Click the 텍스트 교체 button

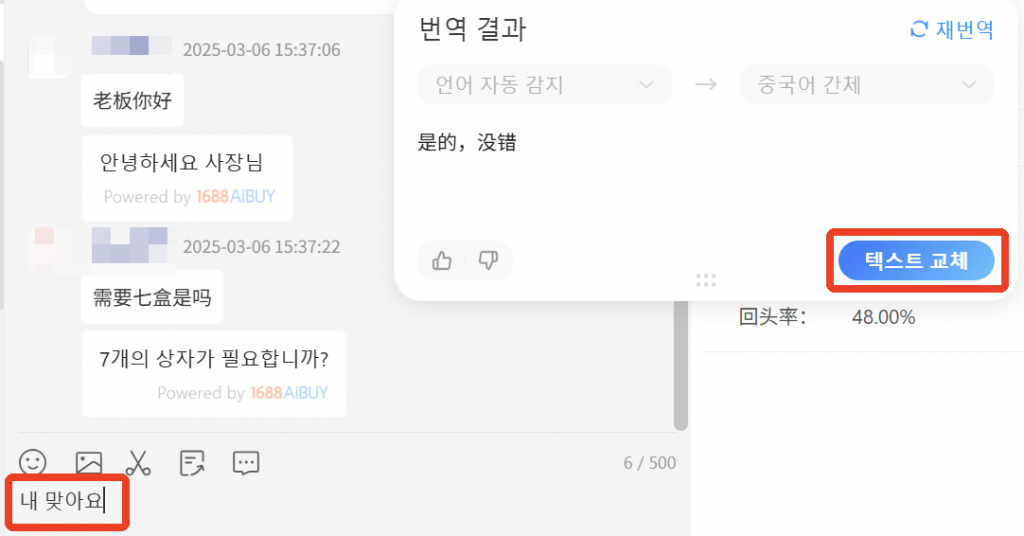(x=916, y=260)
